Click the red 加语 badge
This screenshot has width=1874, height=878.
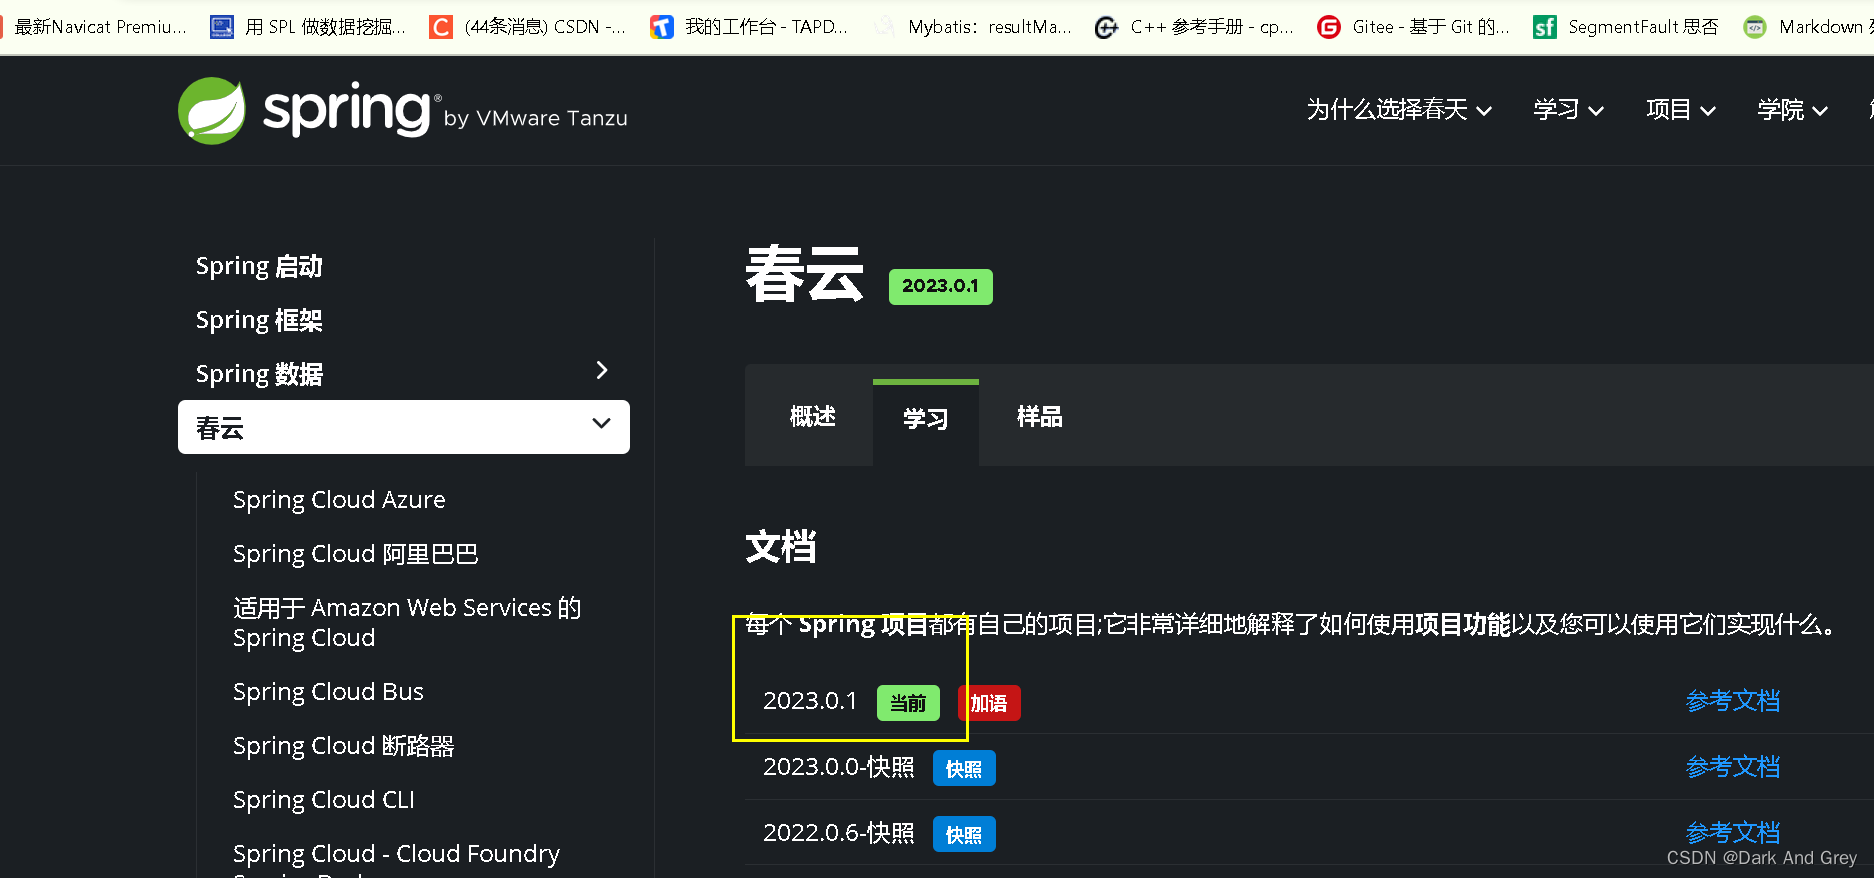(x=989, y=703)
